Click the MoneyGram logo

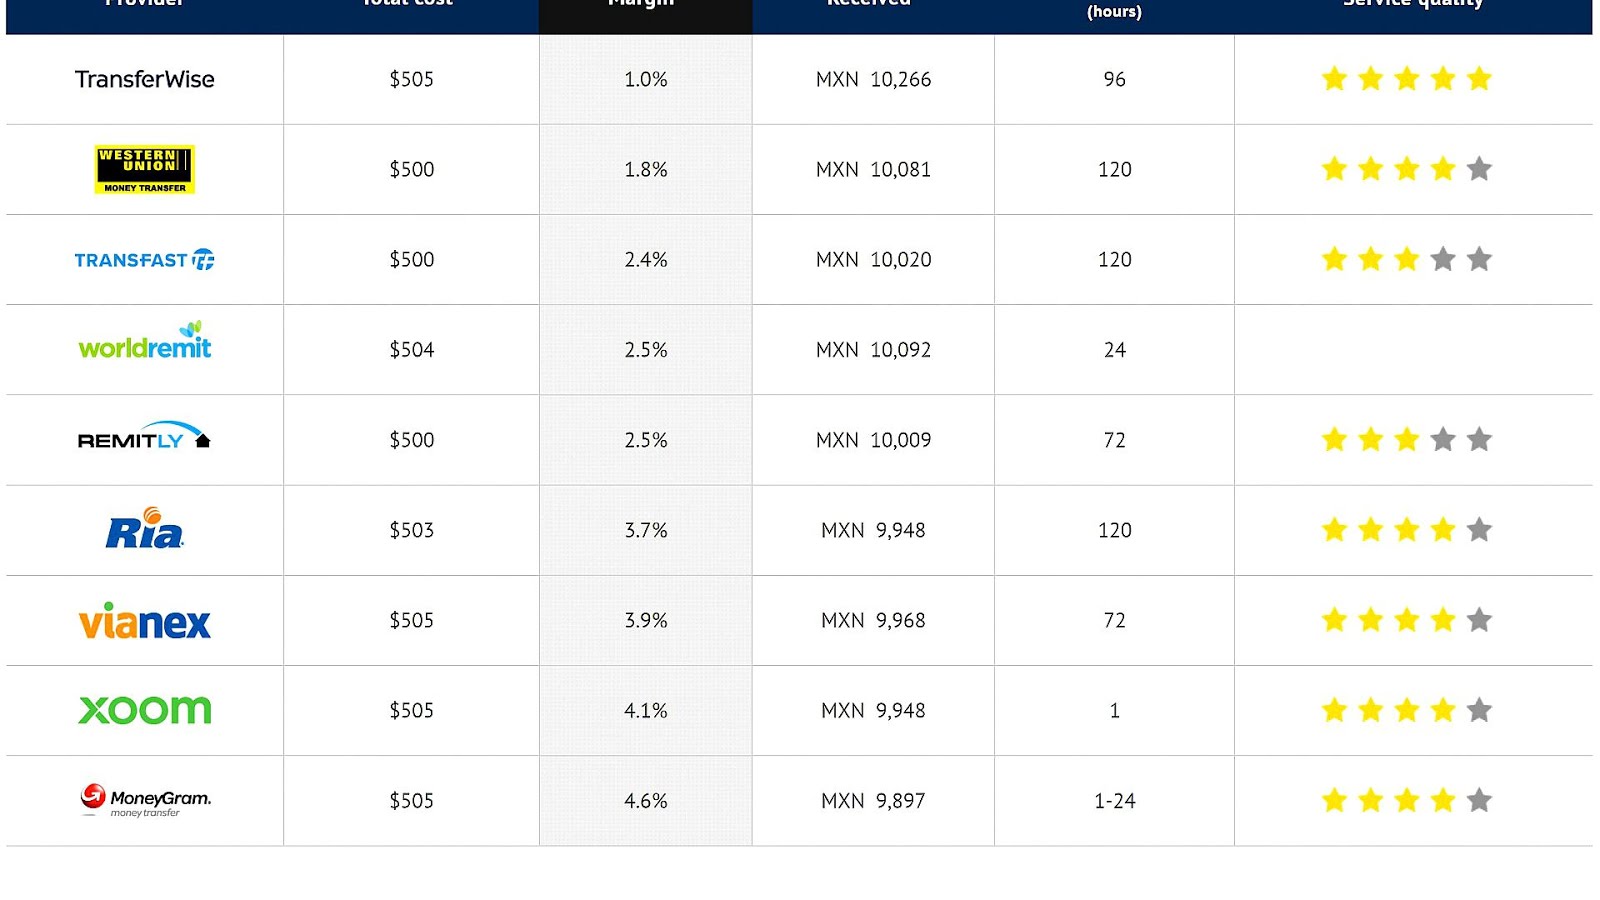point(146,800)
